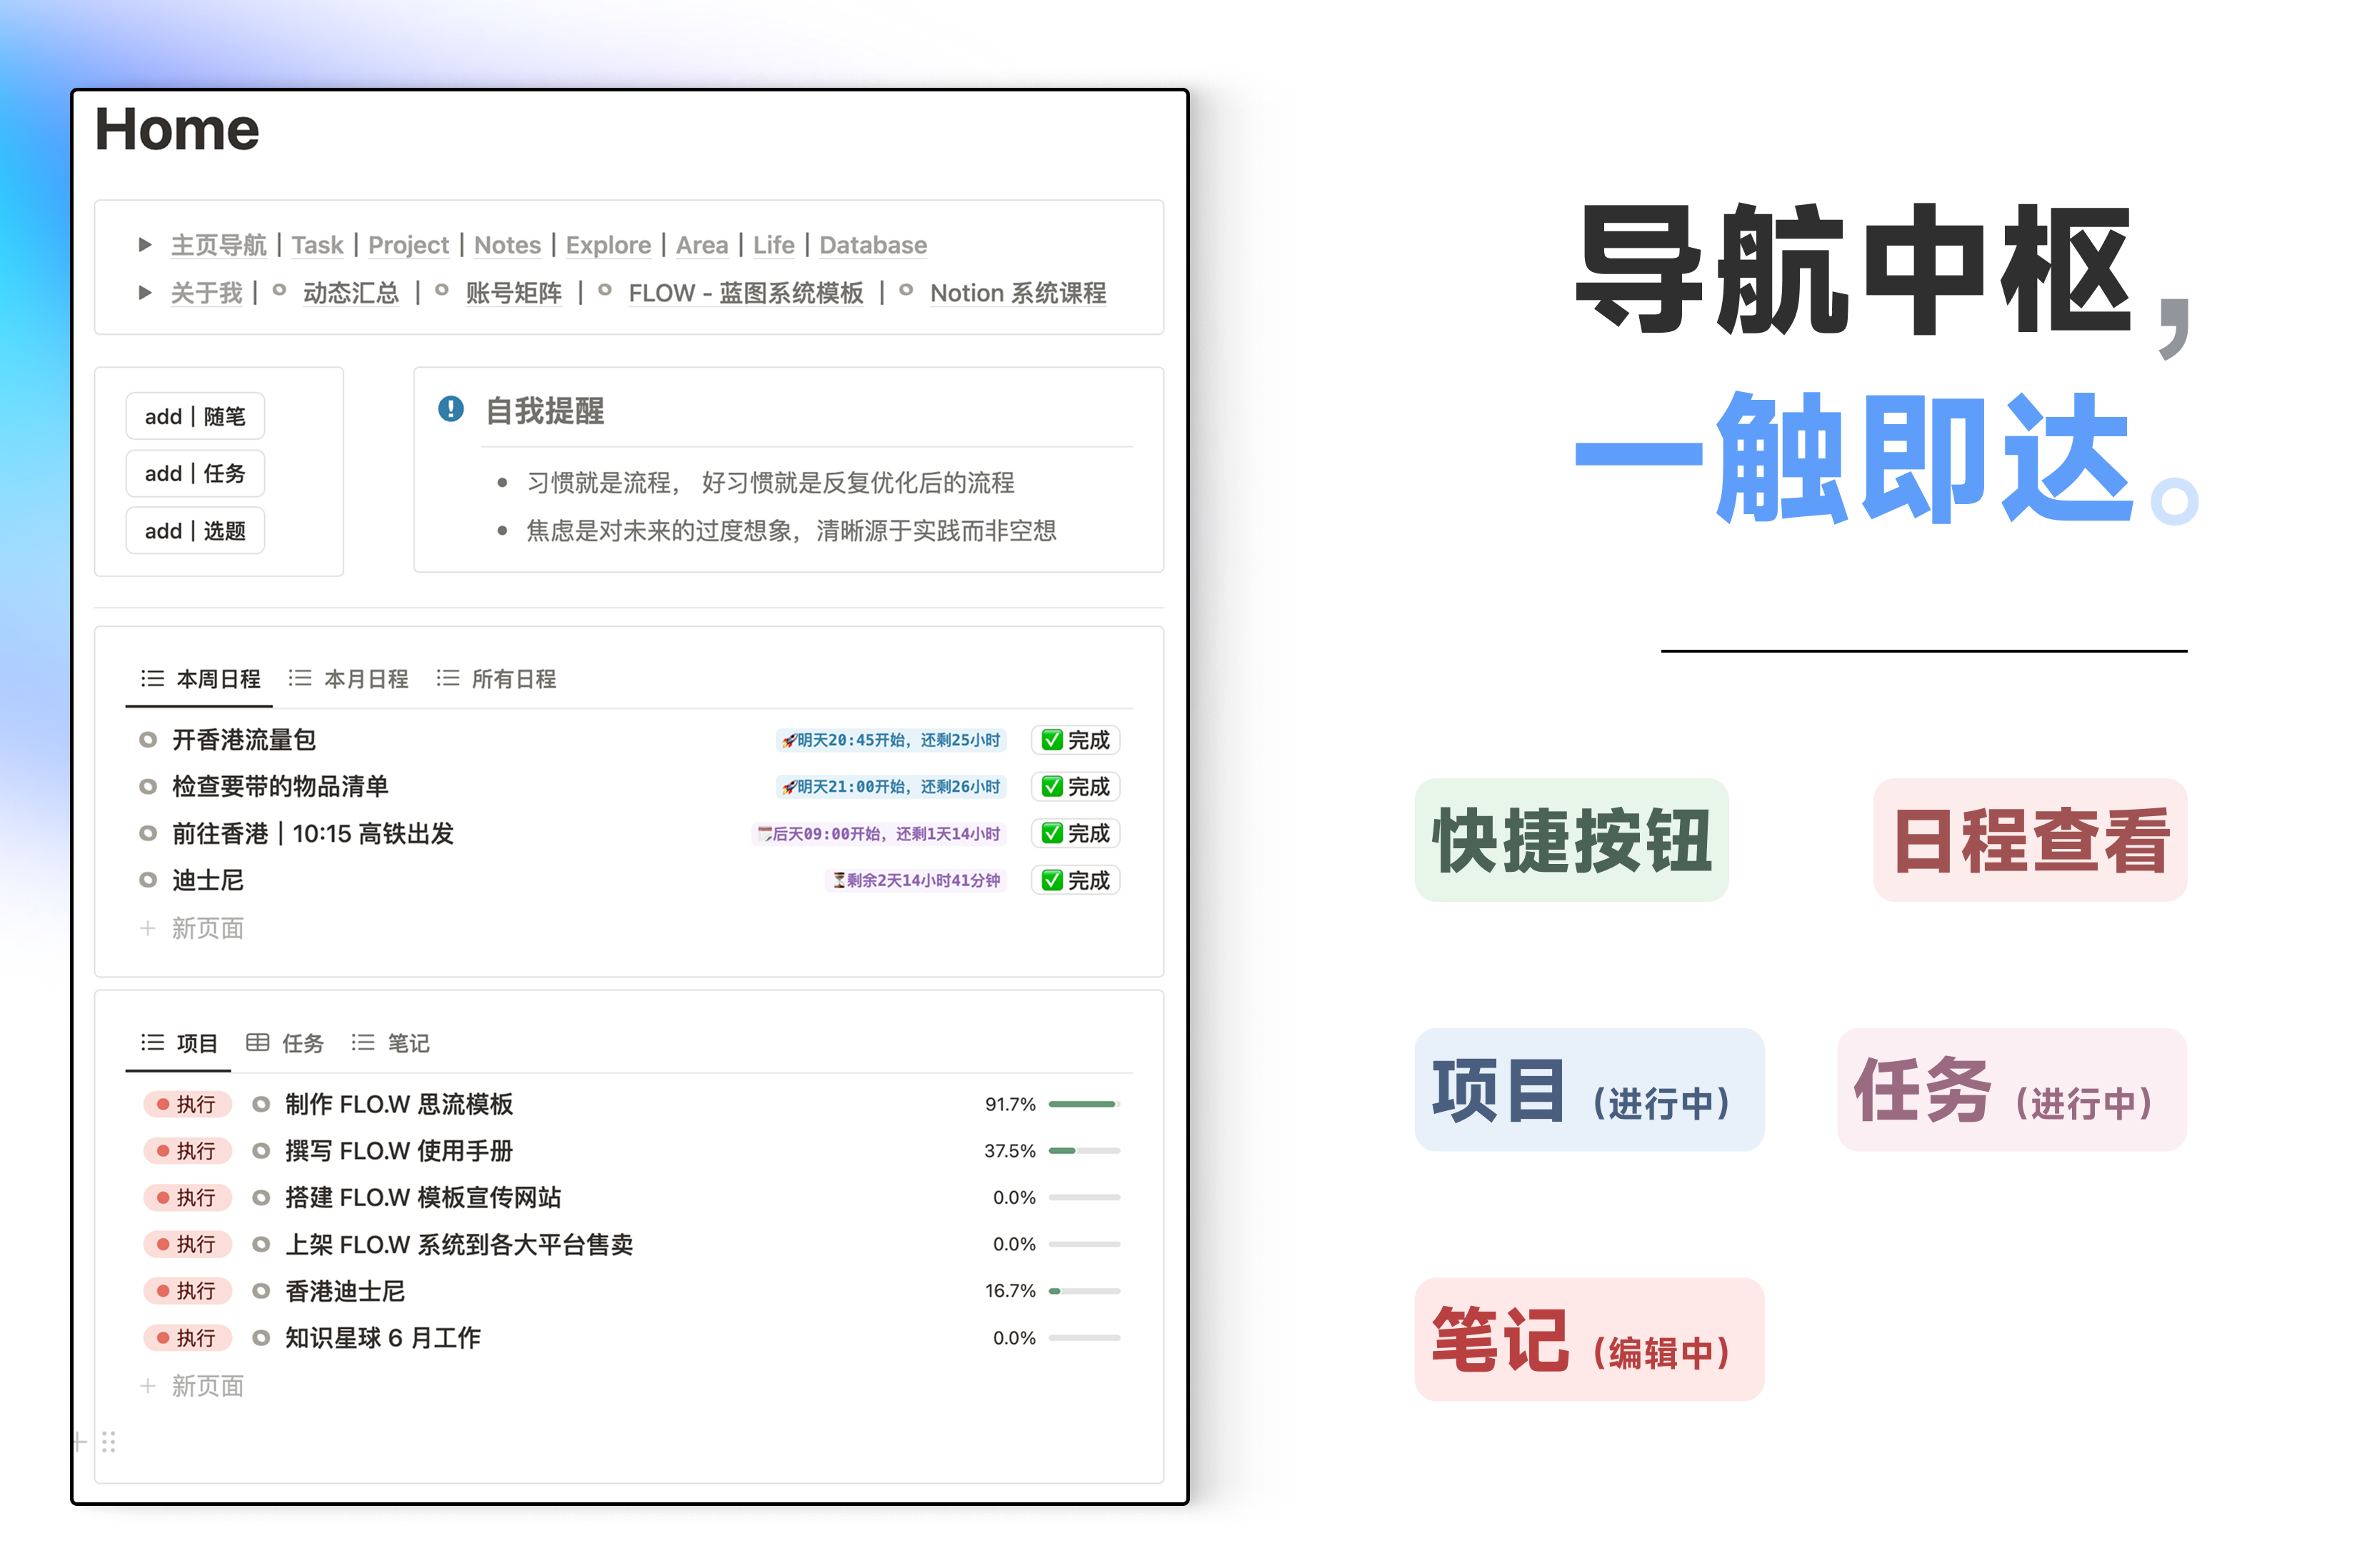Open the 开香港流量包 schedule entry

pyautogui.click(x=244, y=740)
